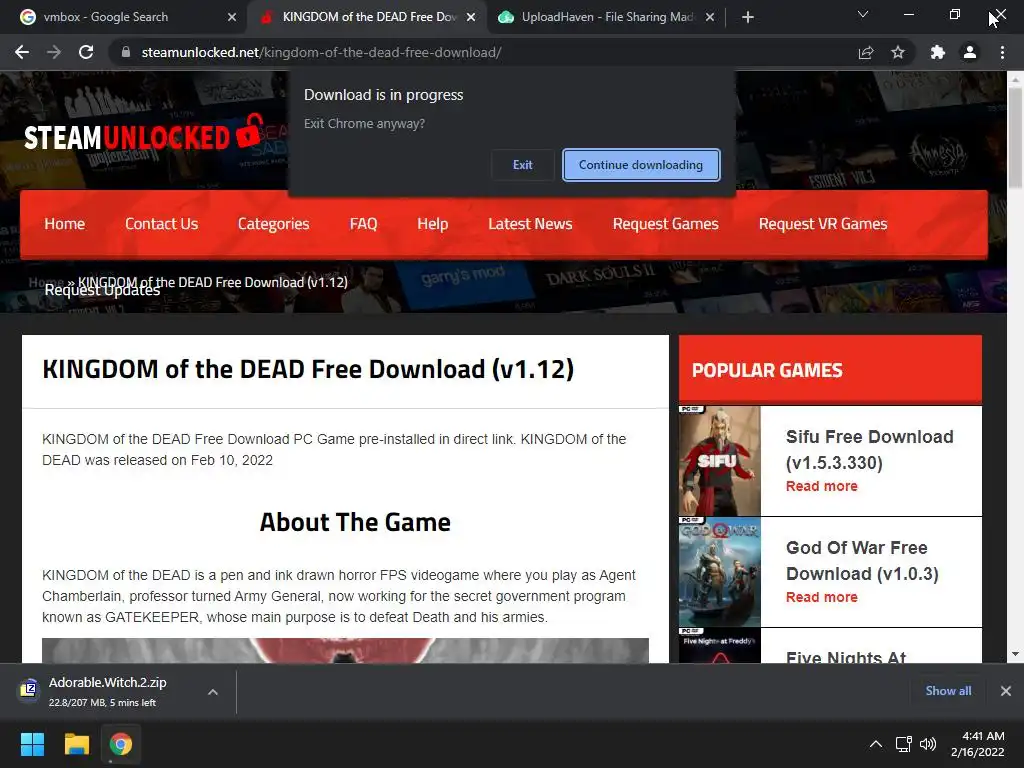Viewport: 1024px width, 768px height.
Task: Click the Popular Games header
Action: (x=830, y=370)
